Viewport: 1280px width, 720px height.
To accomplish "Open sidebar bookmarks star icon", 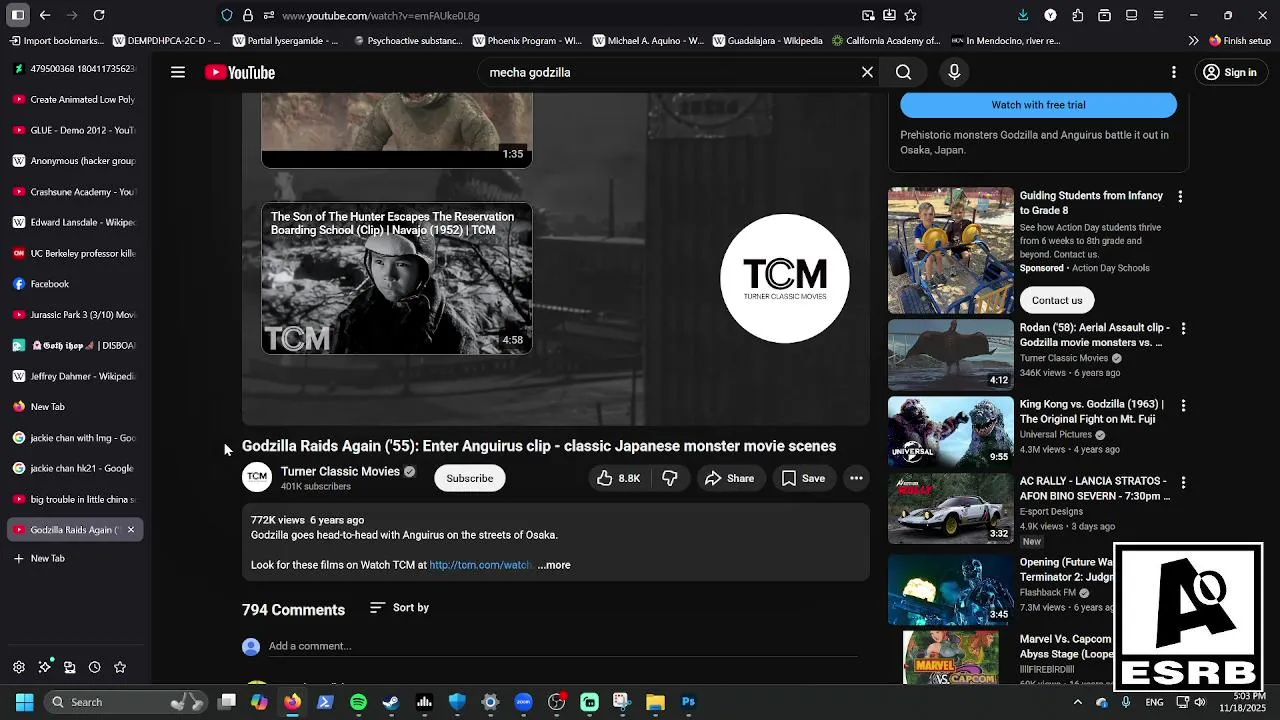I will [x=120, y=667].
